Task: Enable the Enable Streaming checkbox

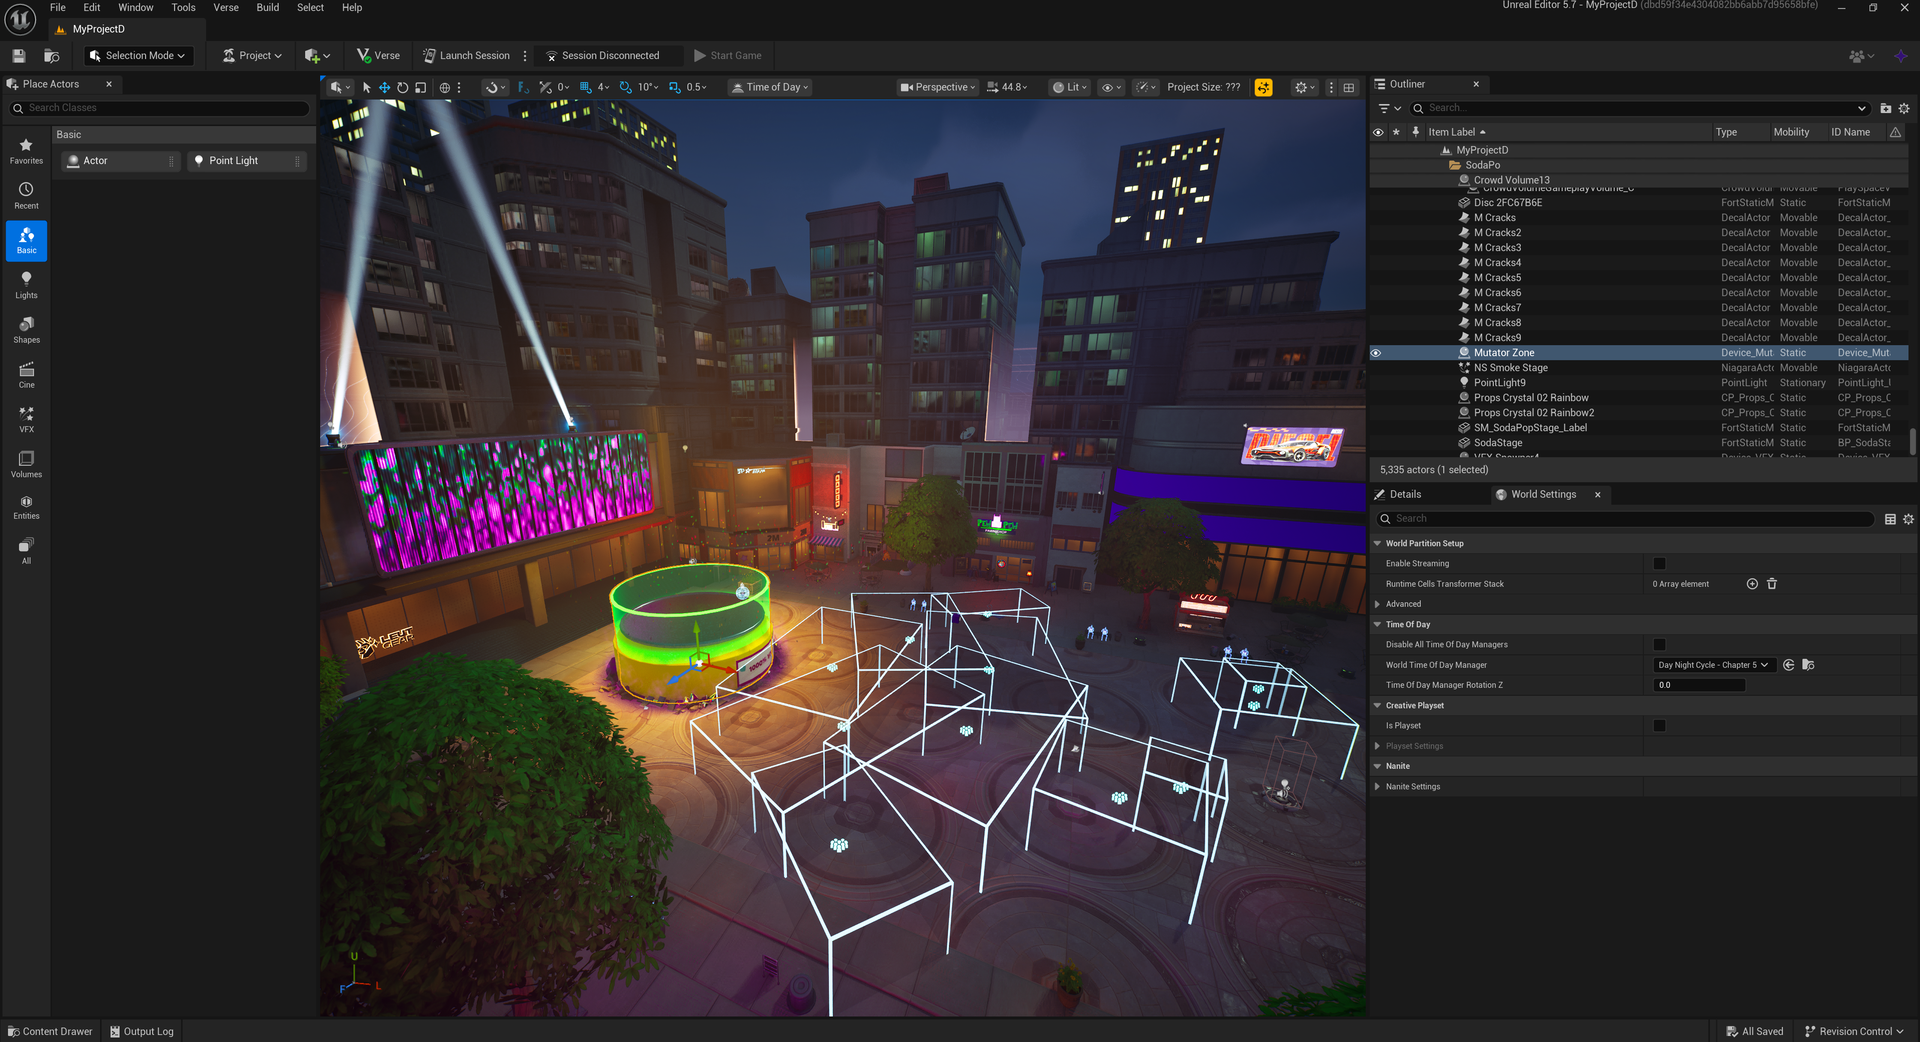Action: [x=1659, y=564]
